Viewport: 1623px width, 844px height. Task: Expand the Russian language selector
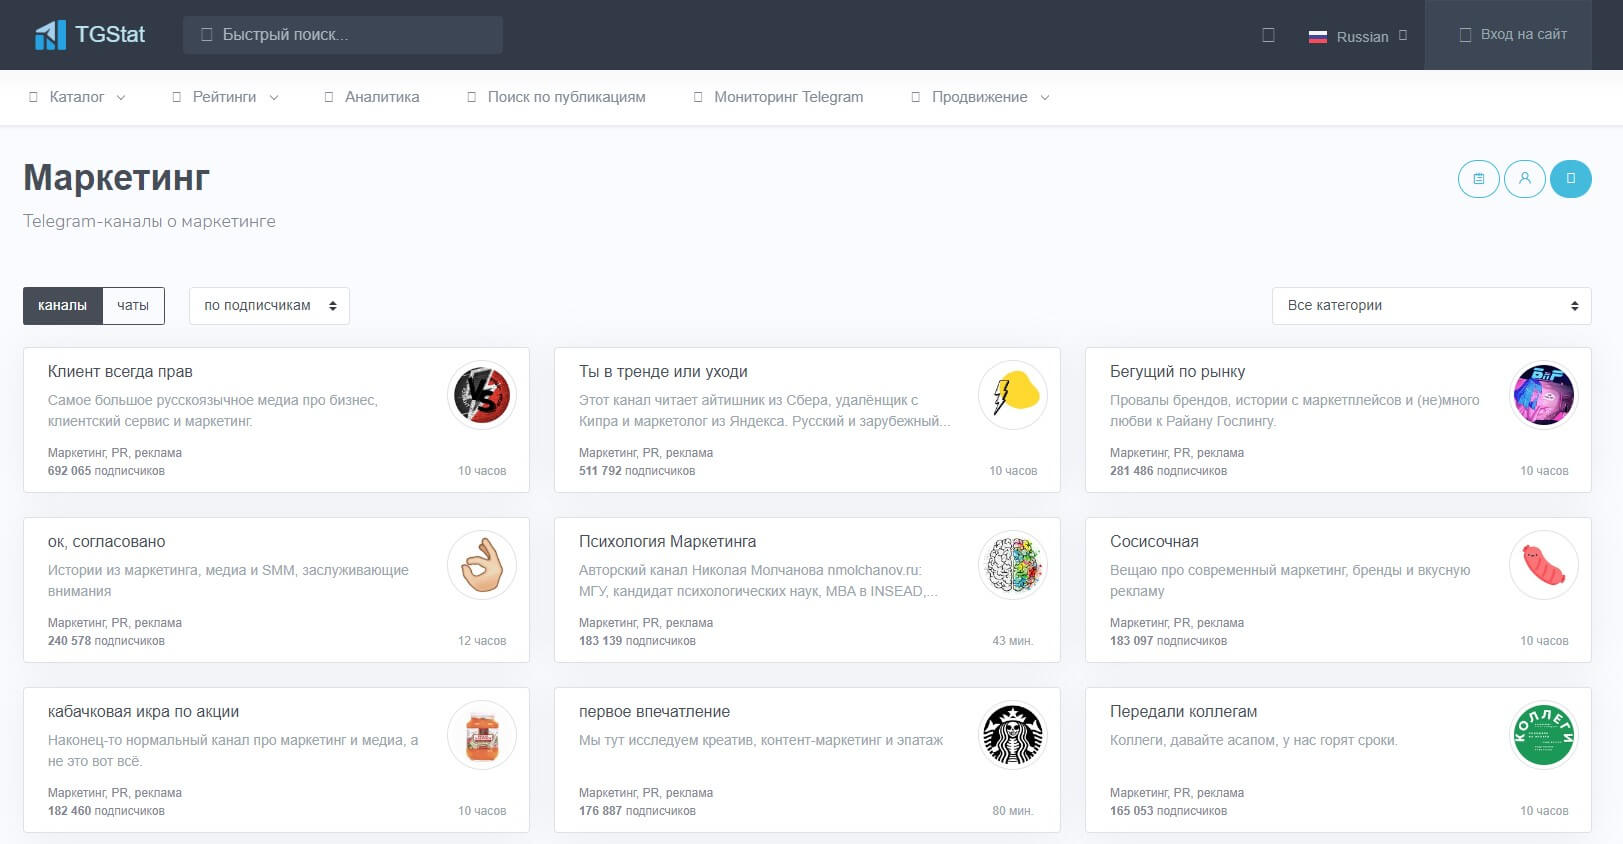point(1358,36)
